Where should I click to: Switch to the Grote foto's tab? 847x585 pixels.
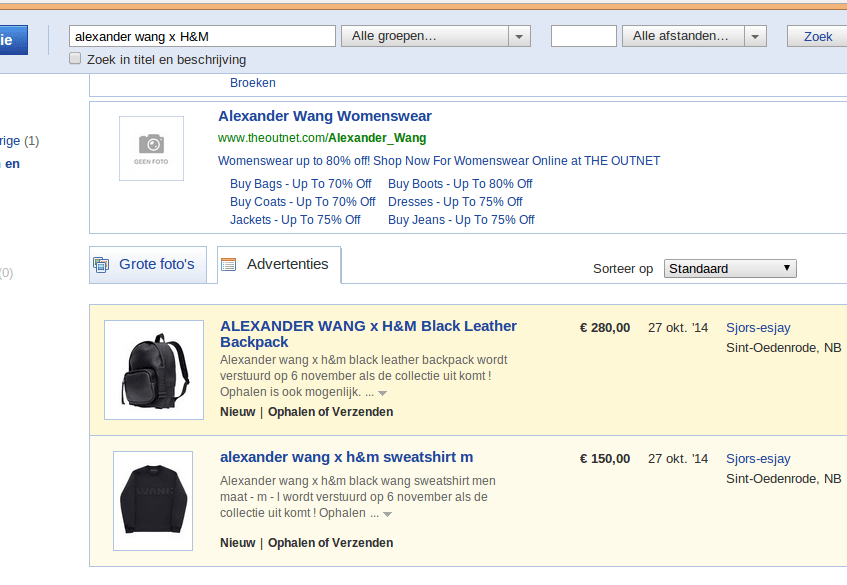coord(148,264)
